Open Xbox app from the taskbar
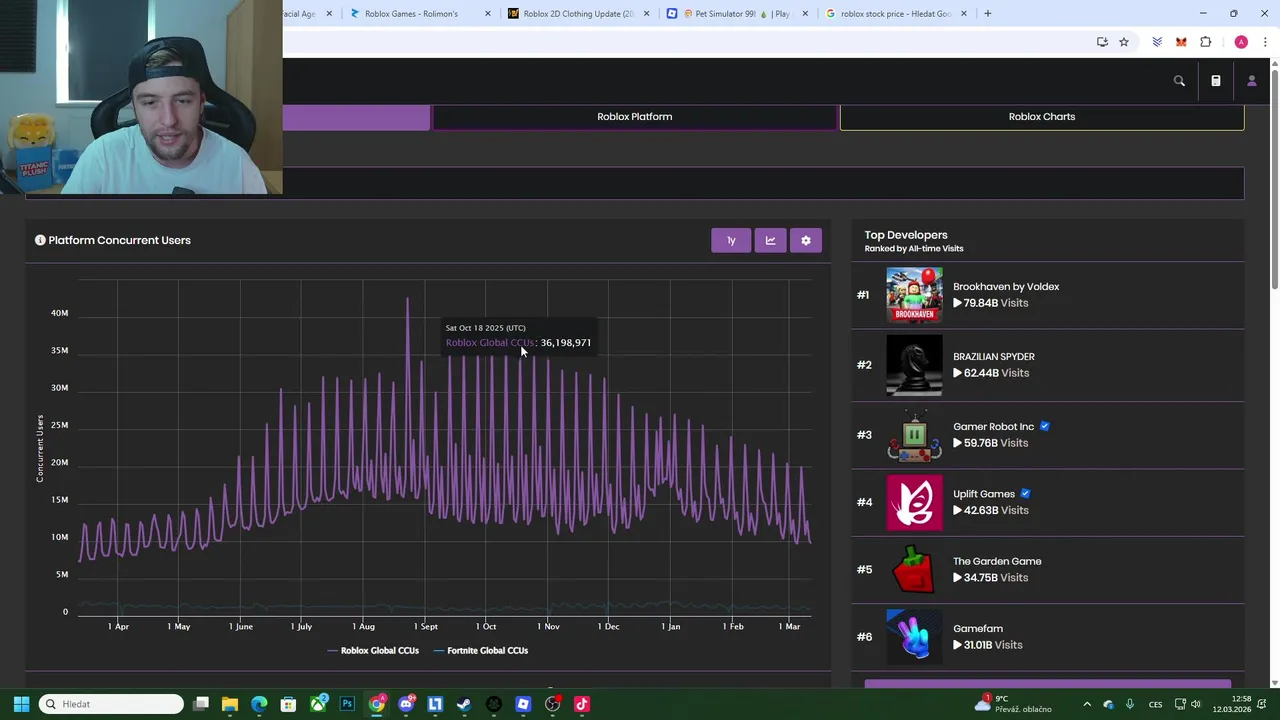The width and height of the screenshot is (1280, 720). [318, 704]
